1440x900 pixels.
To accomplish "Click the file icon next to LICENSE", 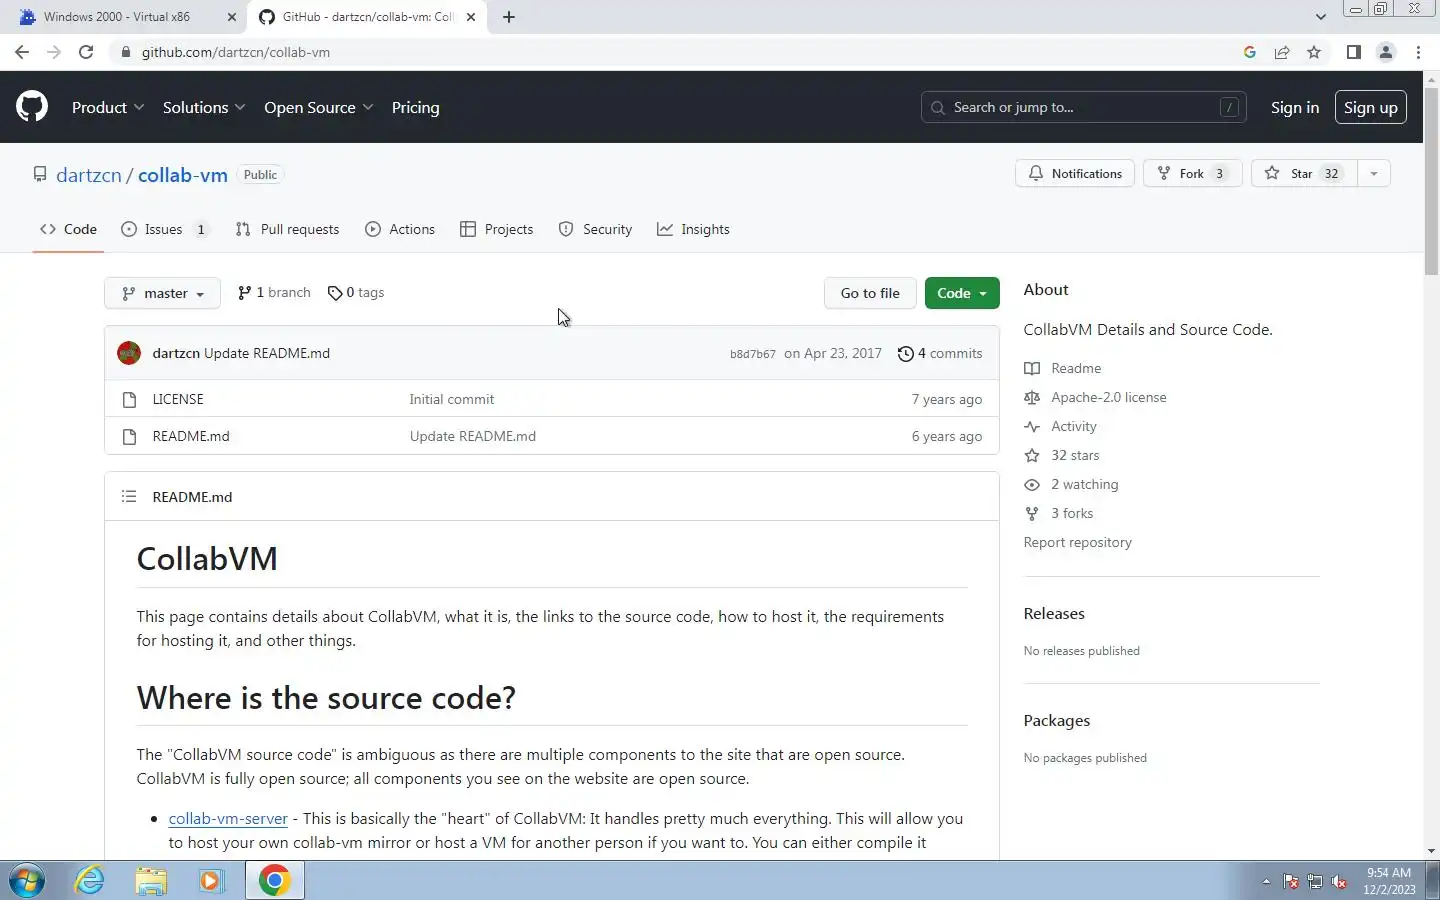I will 129,399.
